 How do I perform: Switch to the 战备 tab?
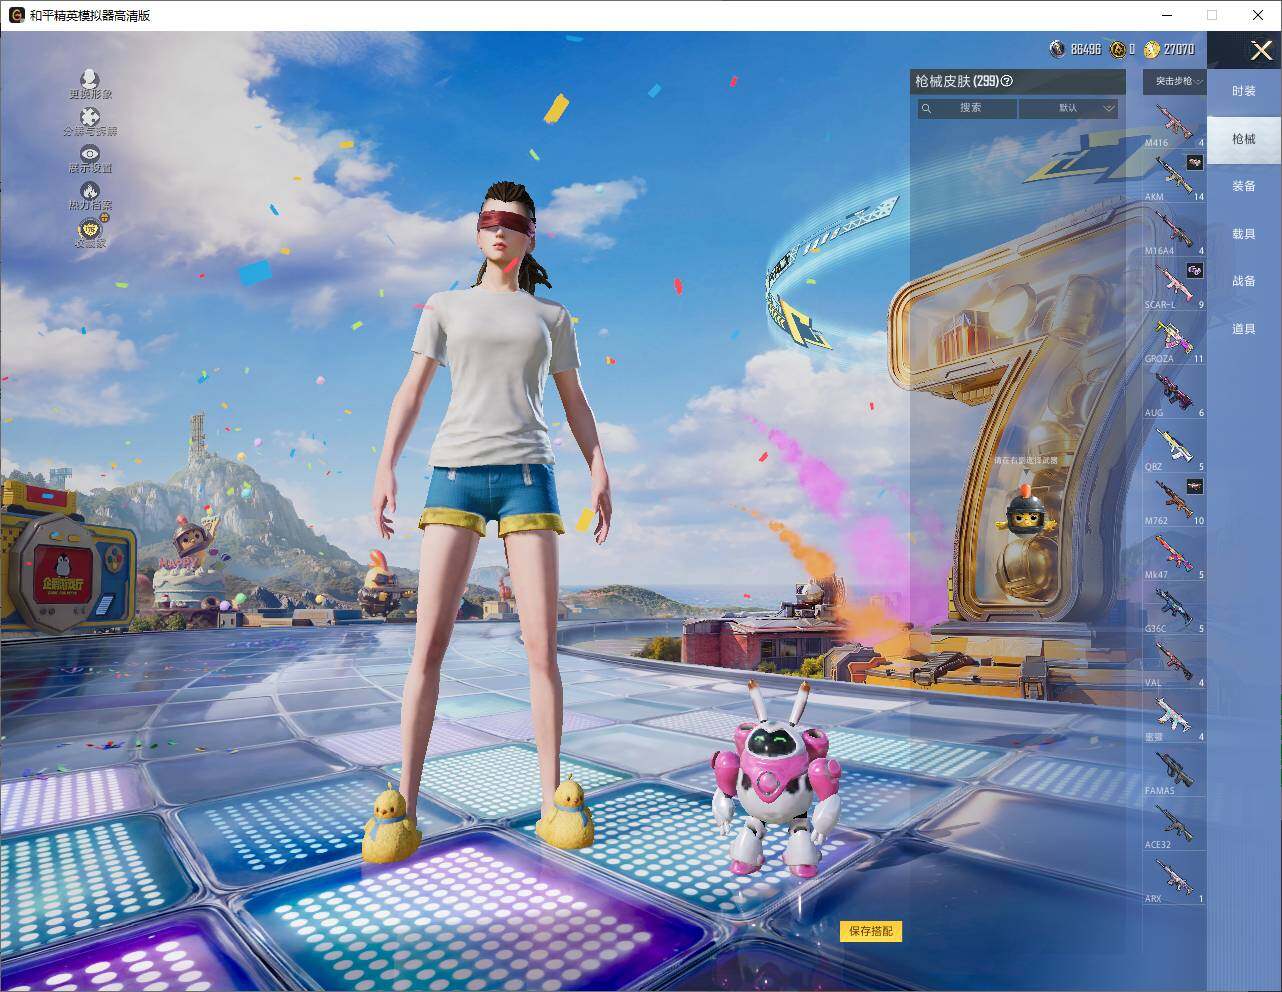click(x=1244, y=281)
